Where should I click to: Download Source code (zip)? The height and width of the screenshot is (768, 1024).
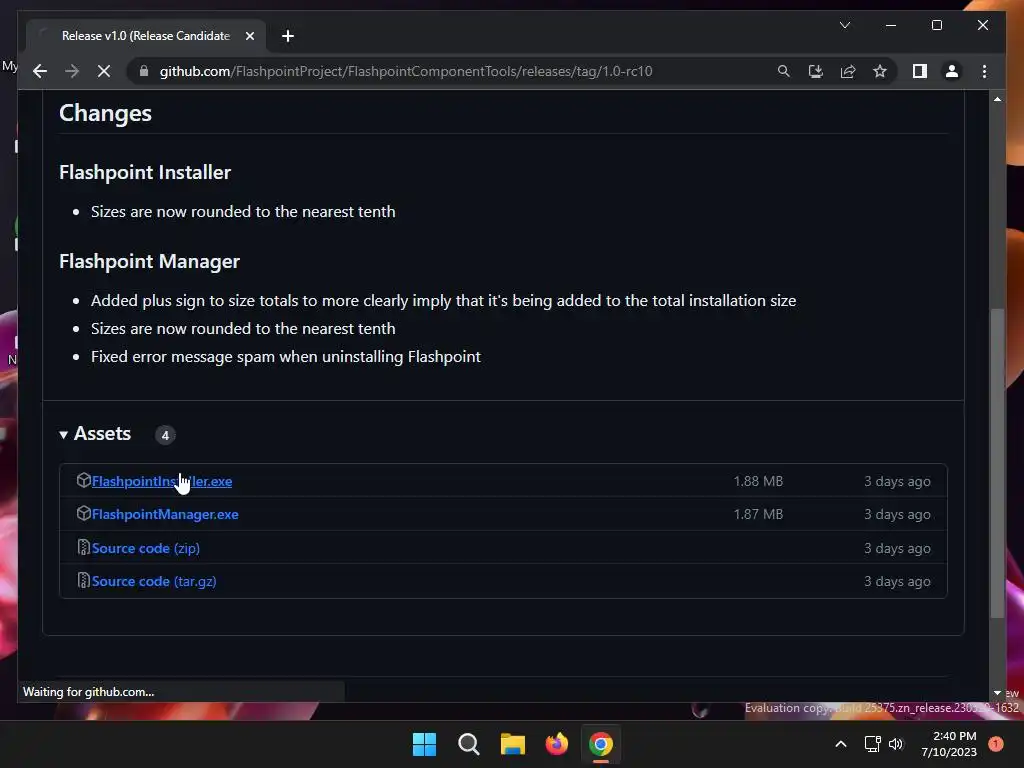pyautogui.click(x=146, y=548)
